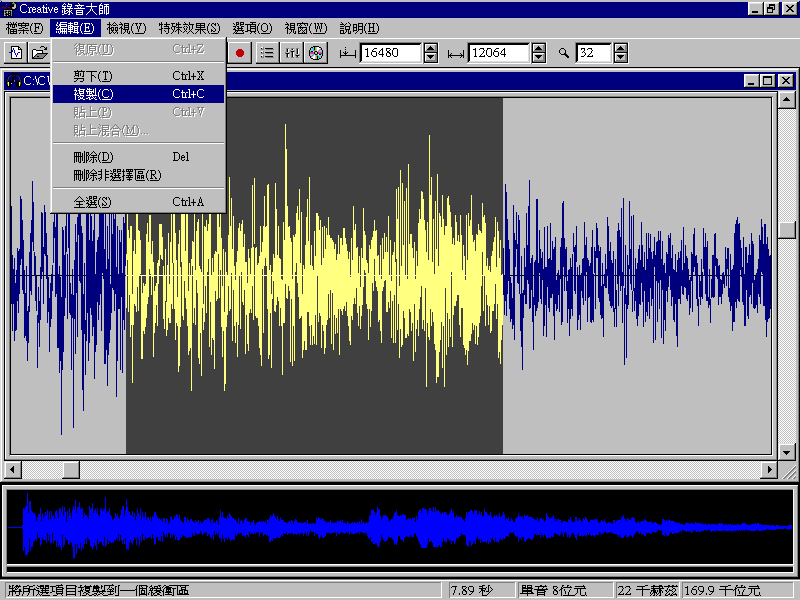
Task: Click the magnifier zoom icon
Action: pyautogui.click(x=564, y=52)
